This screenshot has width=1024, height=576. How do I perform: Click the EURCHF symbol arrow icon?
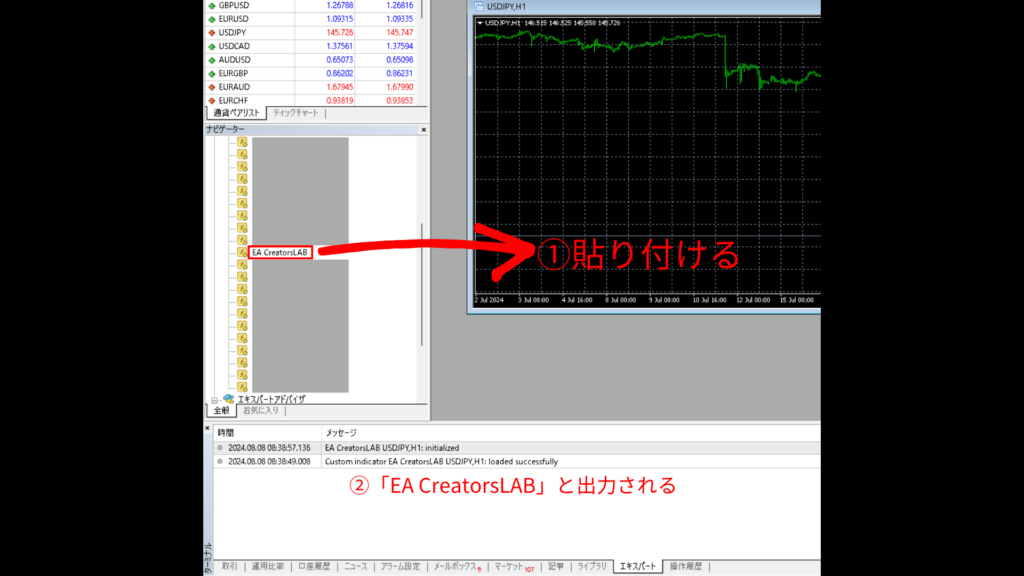coord(211,100)
